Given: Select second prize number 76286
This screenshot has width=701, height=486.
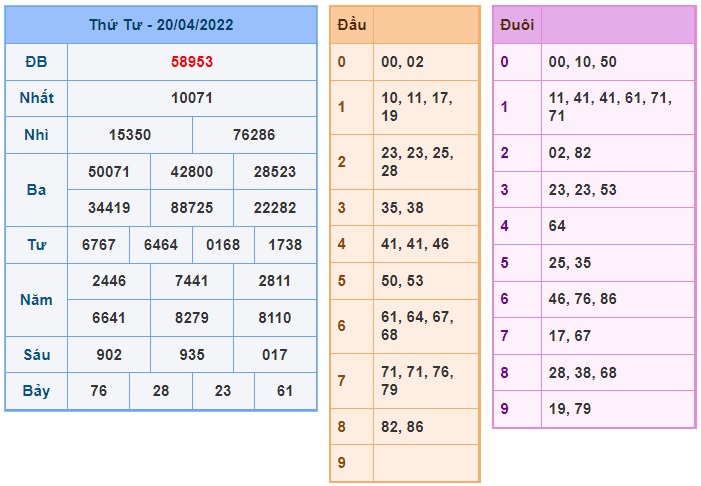Looking at the screenshot, I should [x=254, y=135].
